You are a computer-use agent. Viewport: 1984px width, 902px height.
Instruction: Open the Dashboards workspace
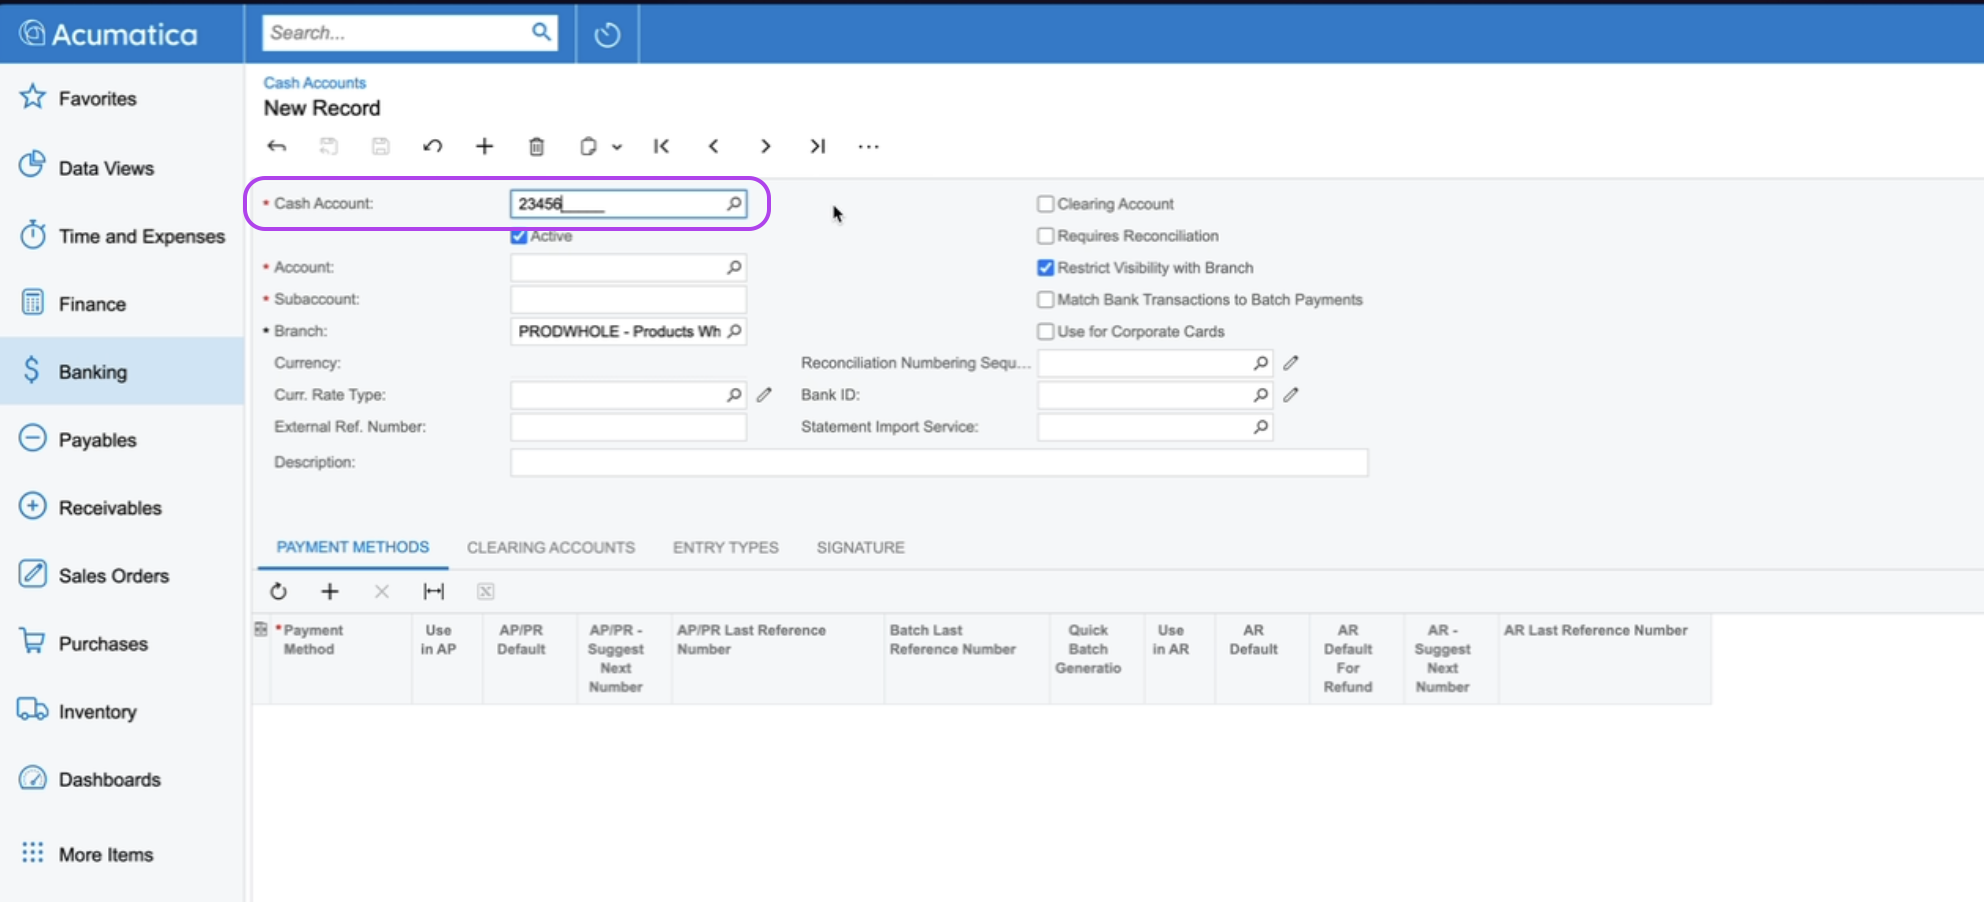pyautogui.click(x=122, y=779)
